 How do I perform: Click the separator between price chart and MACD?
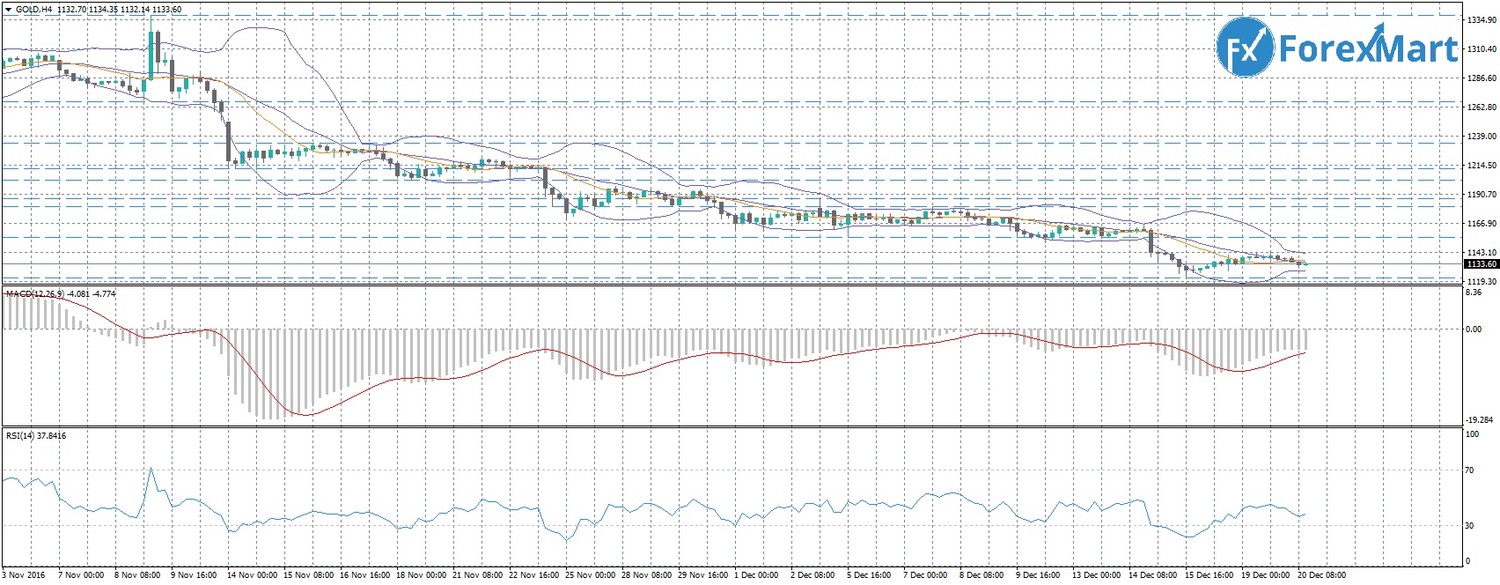click(x=730, y=285)
